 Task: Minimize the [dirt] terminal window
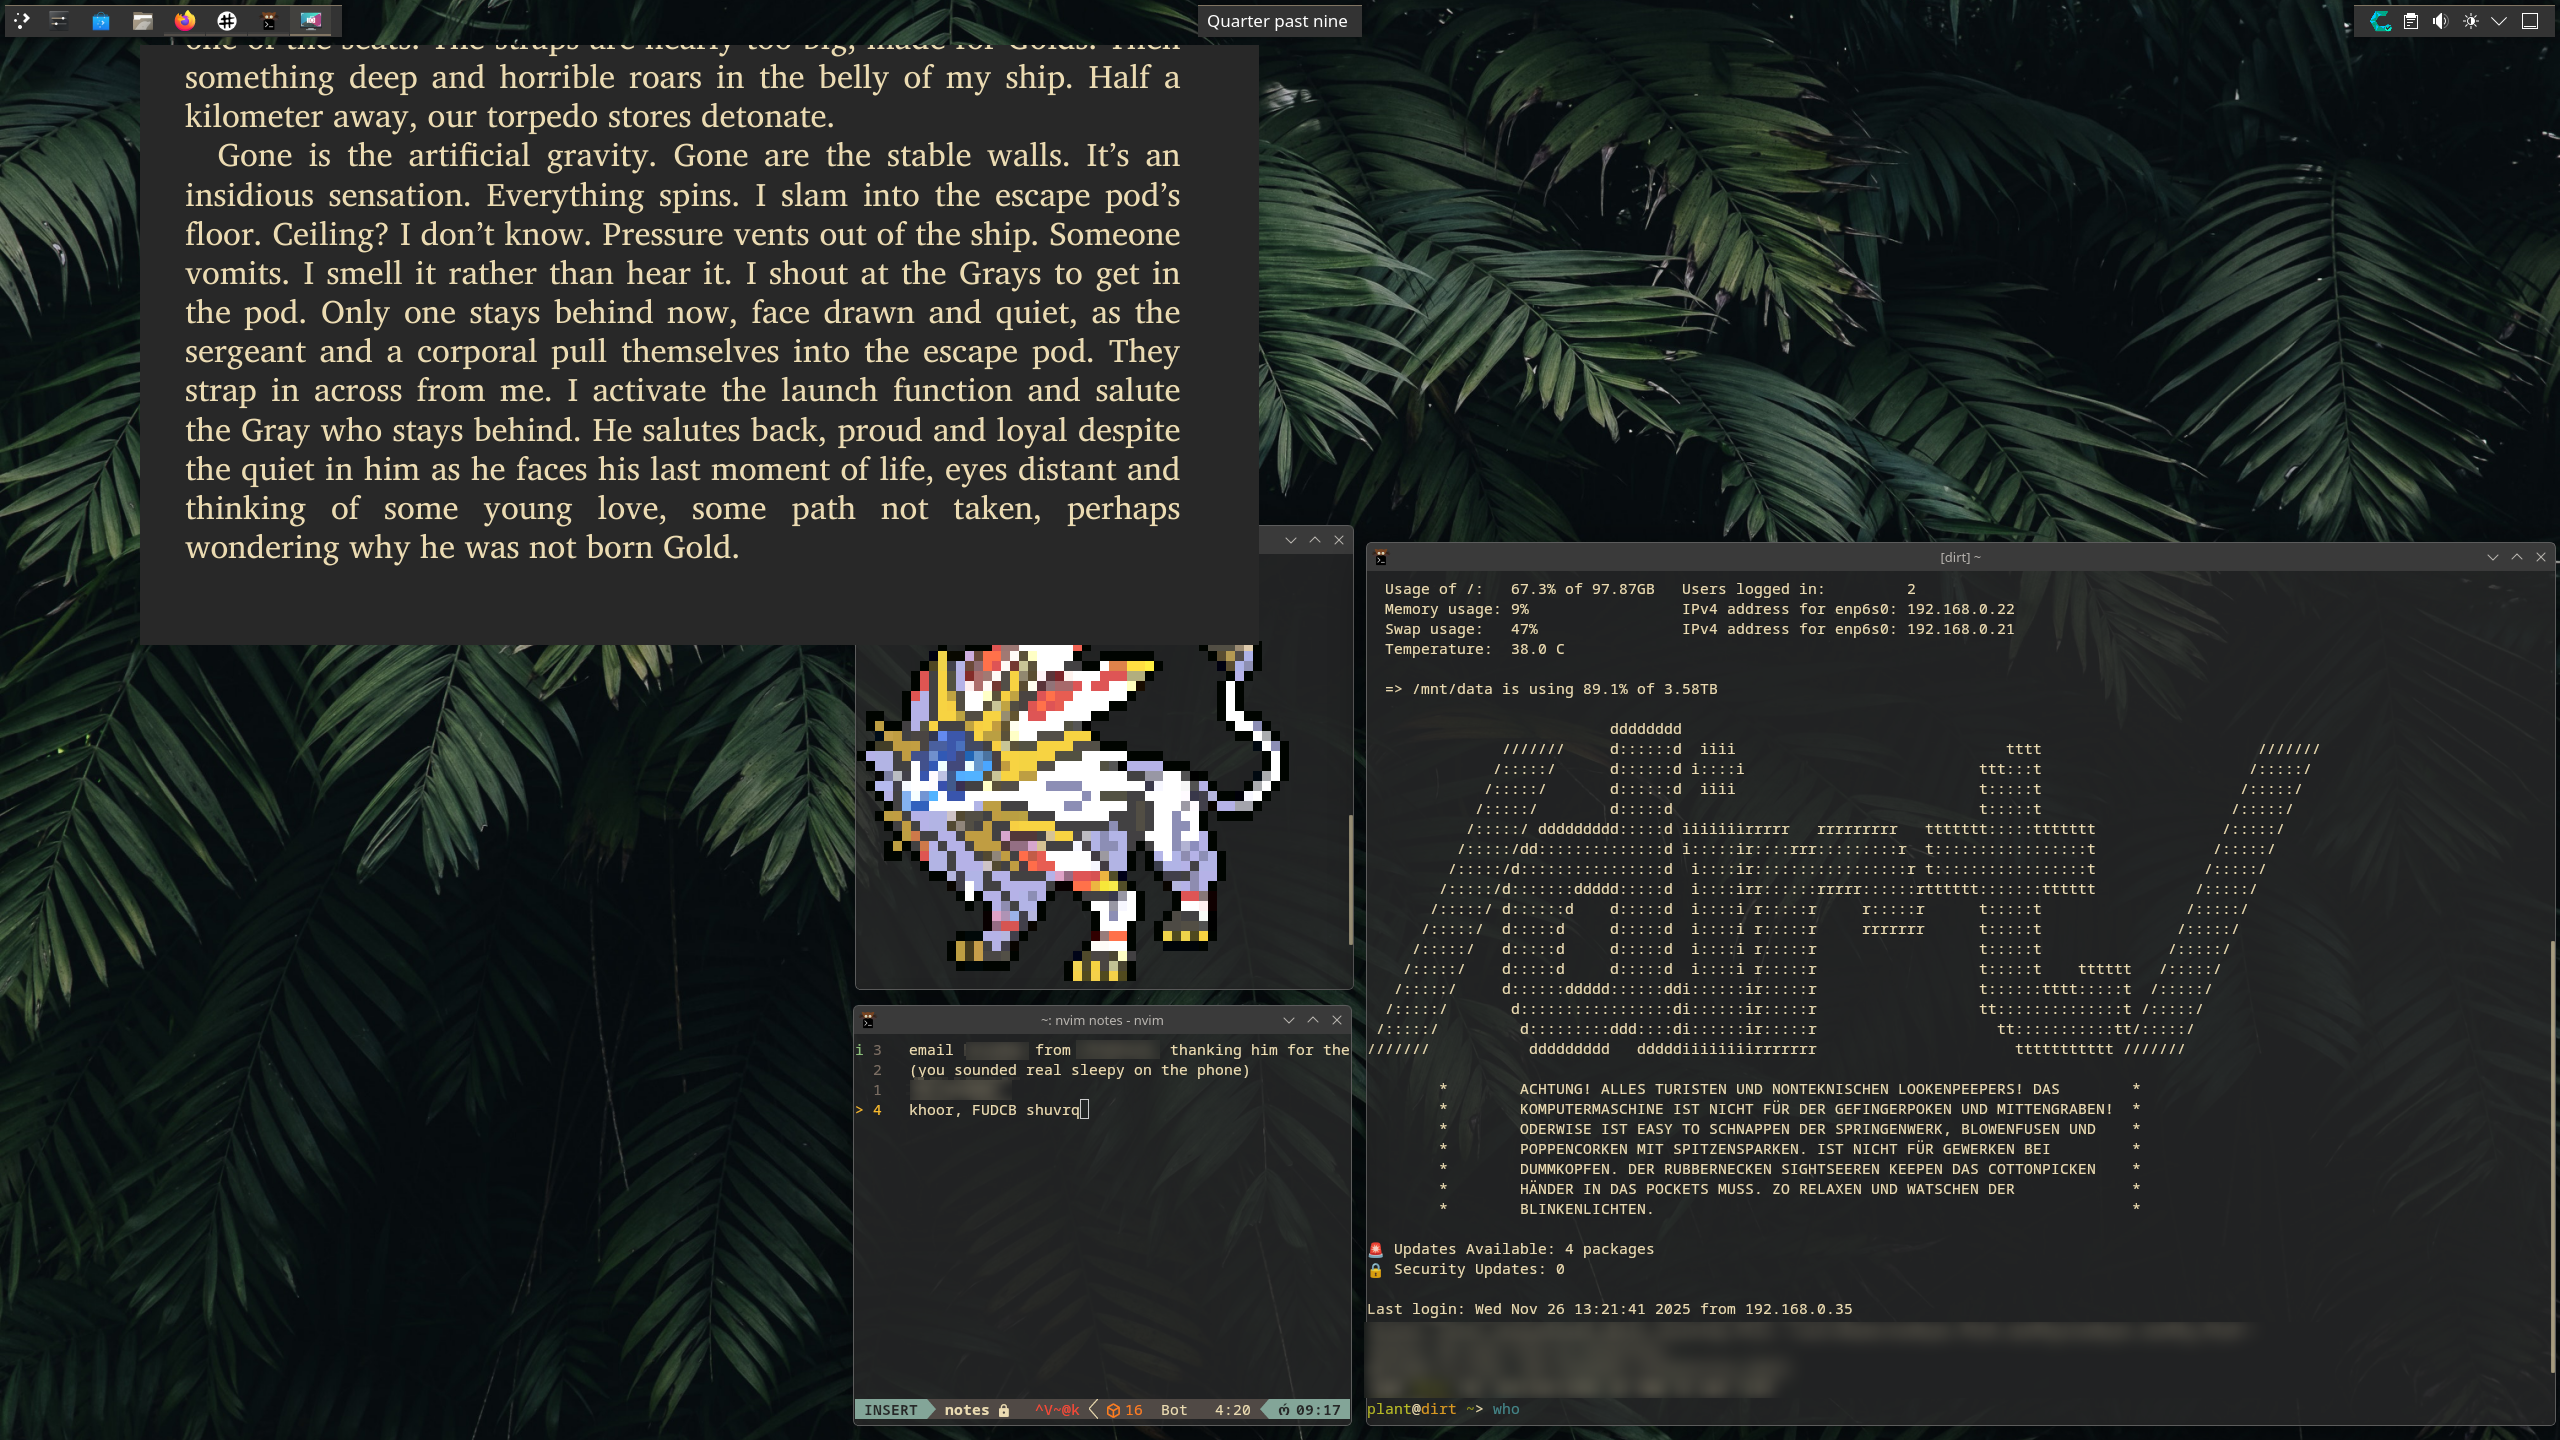[2492, 557]
